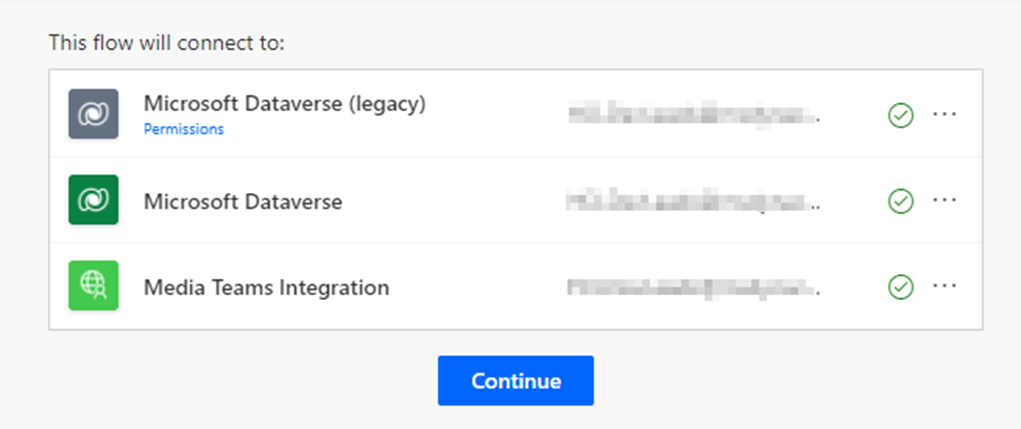The image size is (1021, 429).
Task: Click the green Microsoft Dataverse connector icon
Action: coord(93,200)
